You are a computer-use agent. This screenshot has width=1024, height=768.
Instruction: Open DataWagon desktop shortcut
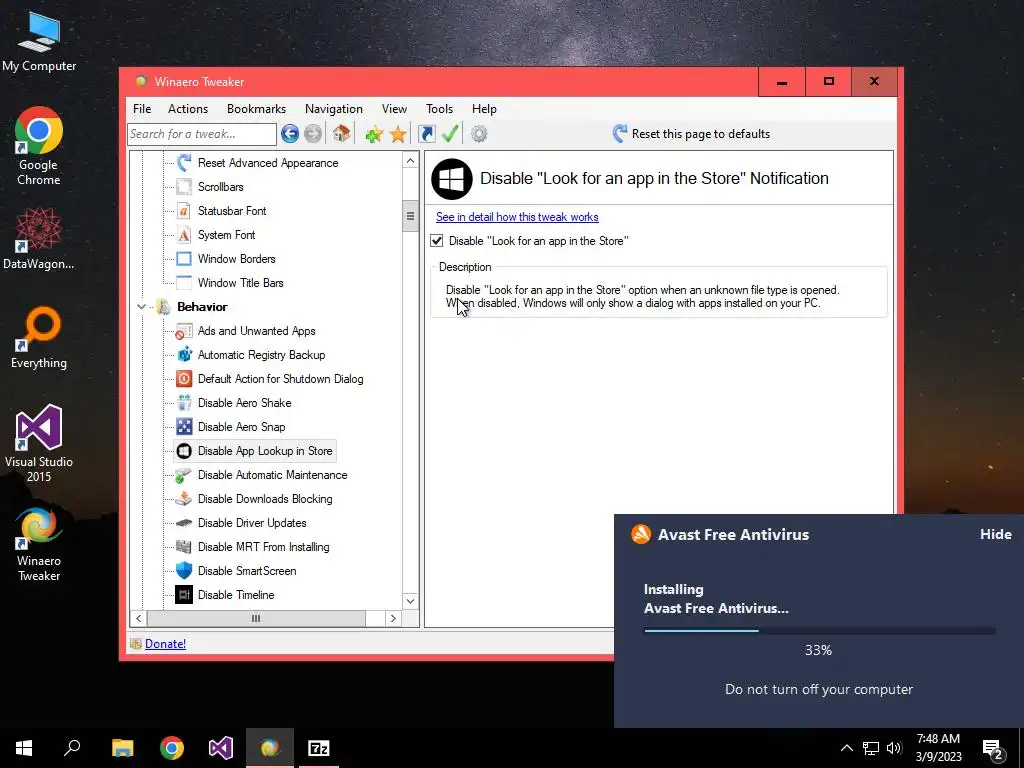tap(39, 238)
